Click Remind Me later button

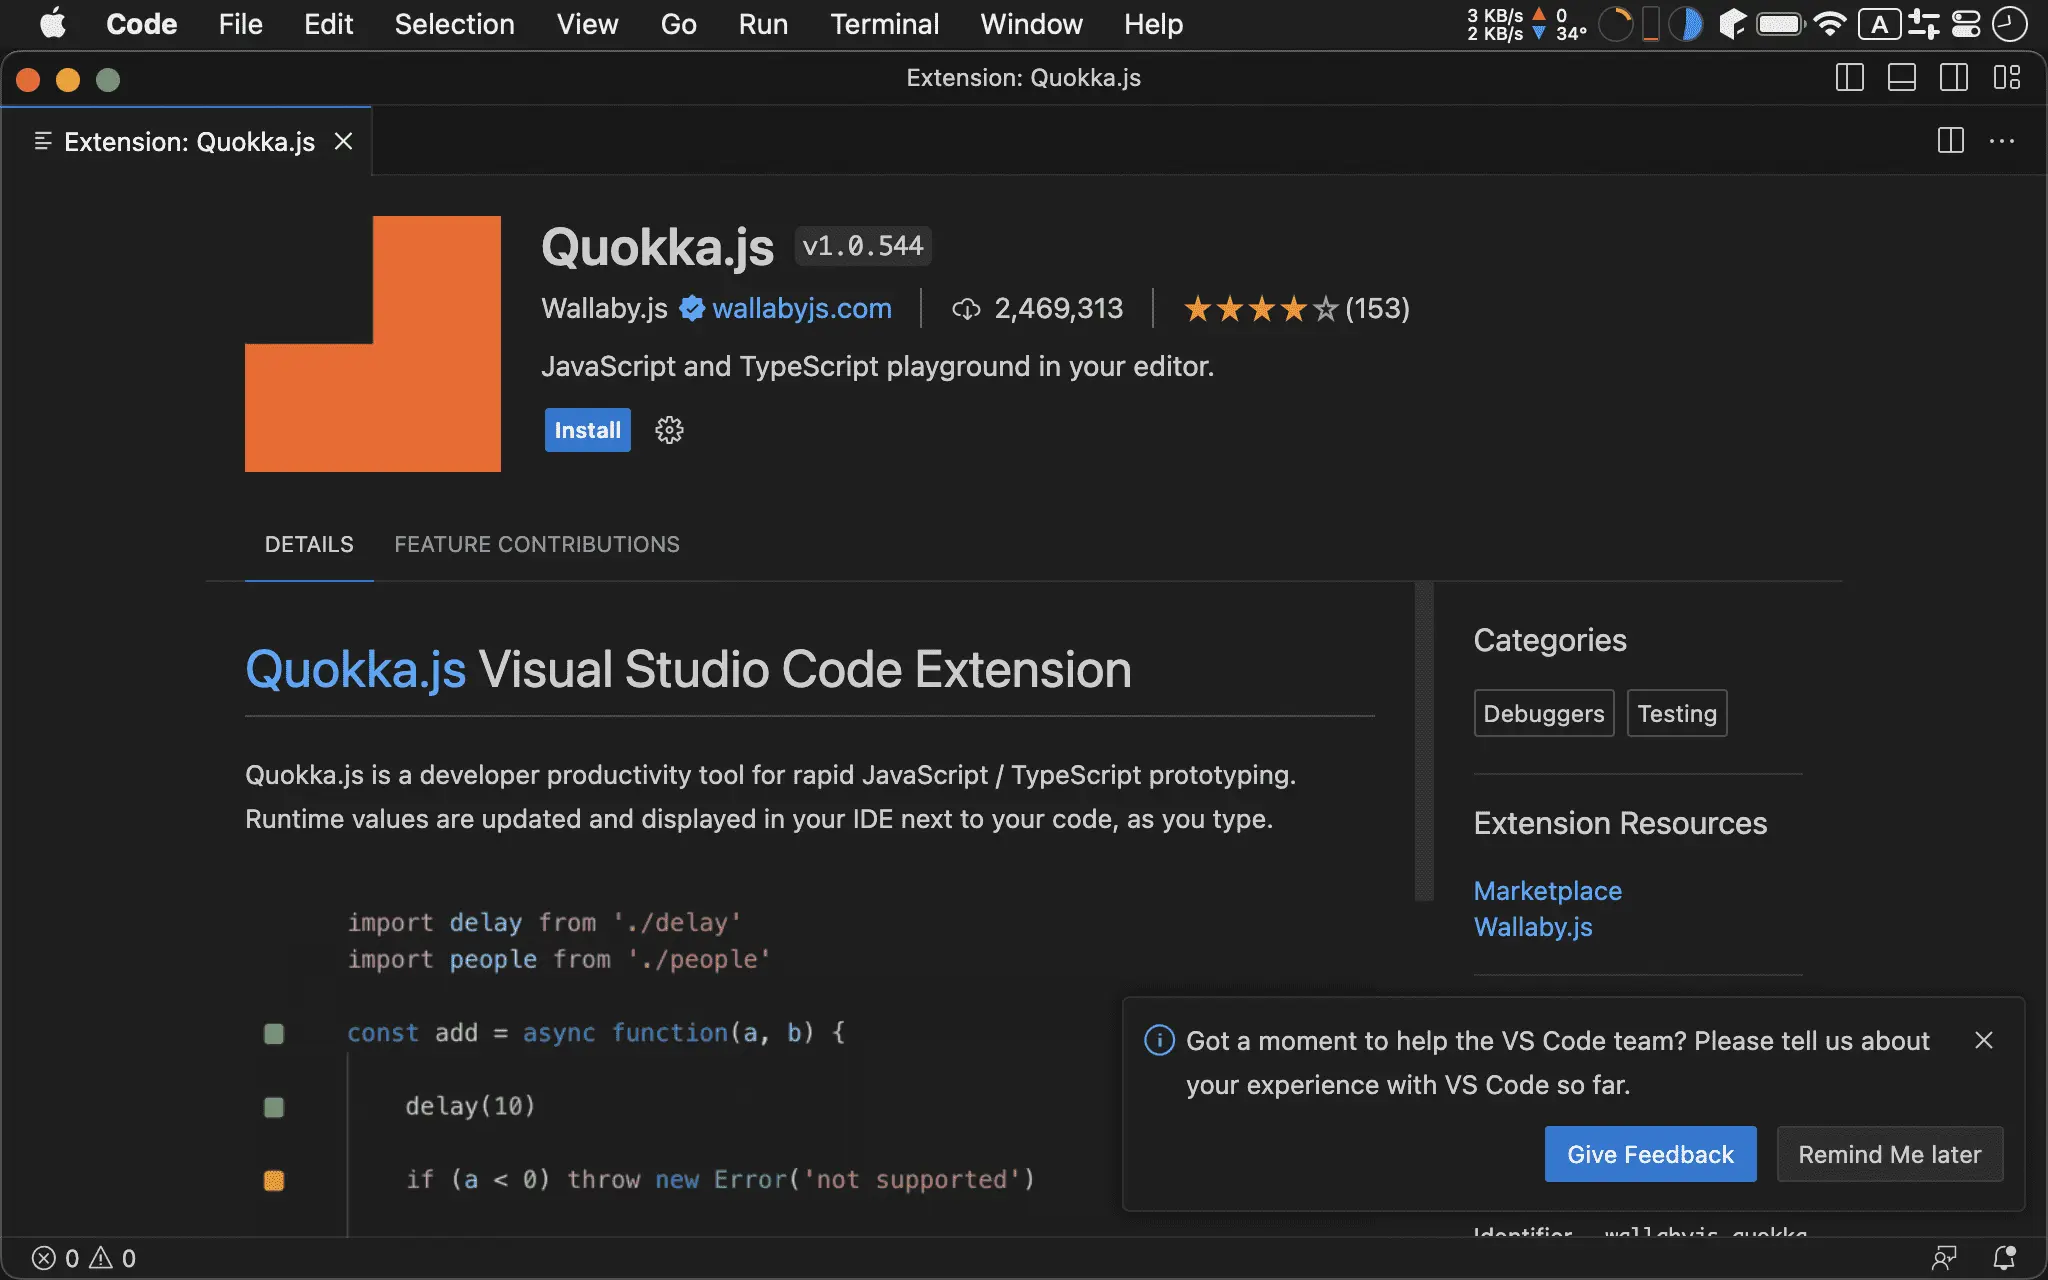(x=1889, y=1154)
